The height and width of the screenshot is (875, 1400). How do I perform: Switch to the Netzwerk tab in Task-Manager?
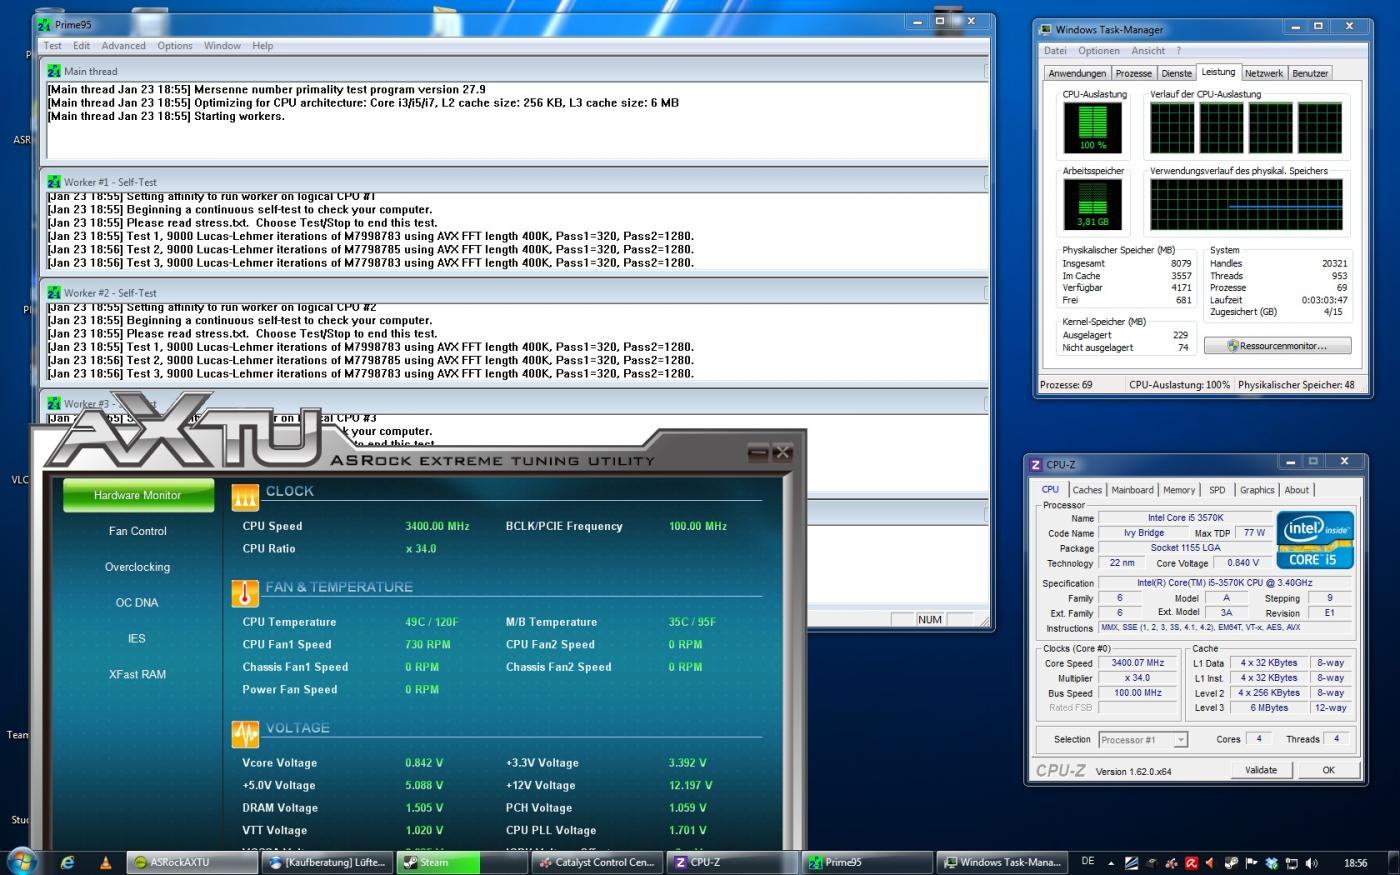(1263, 73)
